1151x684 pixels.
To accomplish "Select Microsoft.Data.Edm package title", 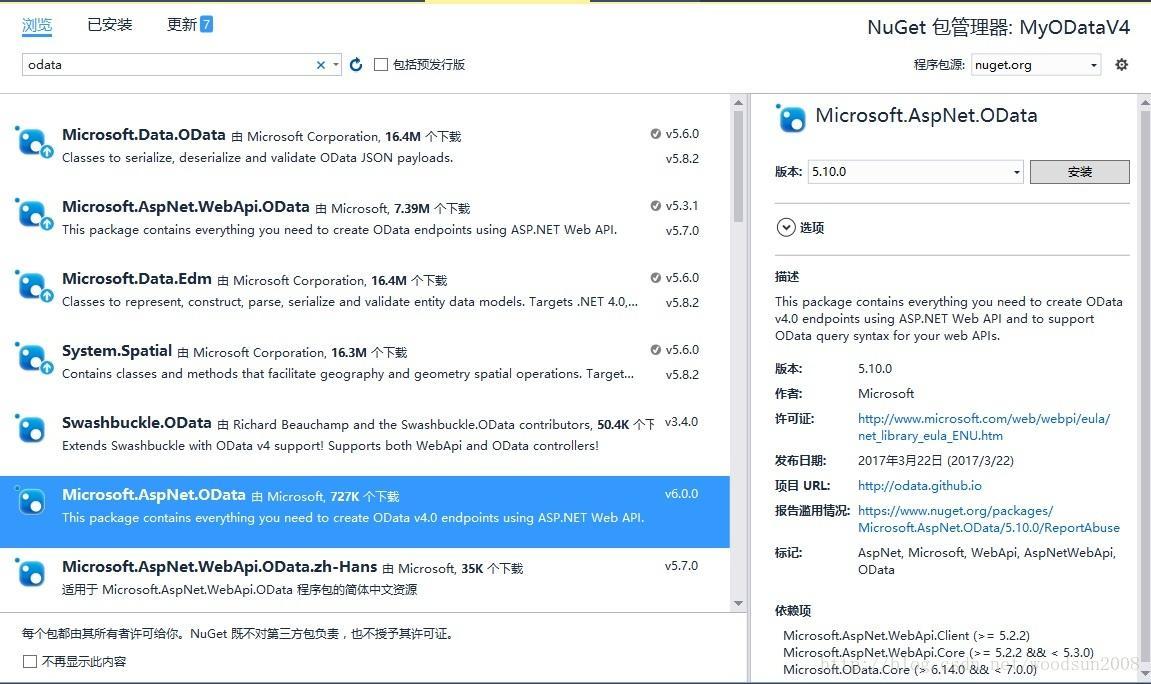I will coord(137,279).
